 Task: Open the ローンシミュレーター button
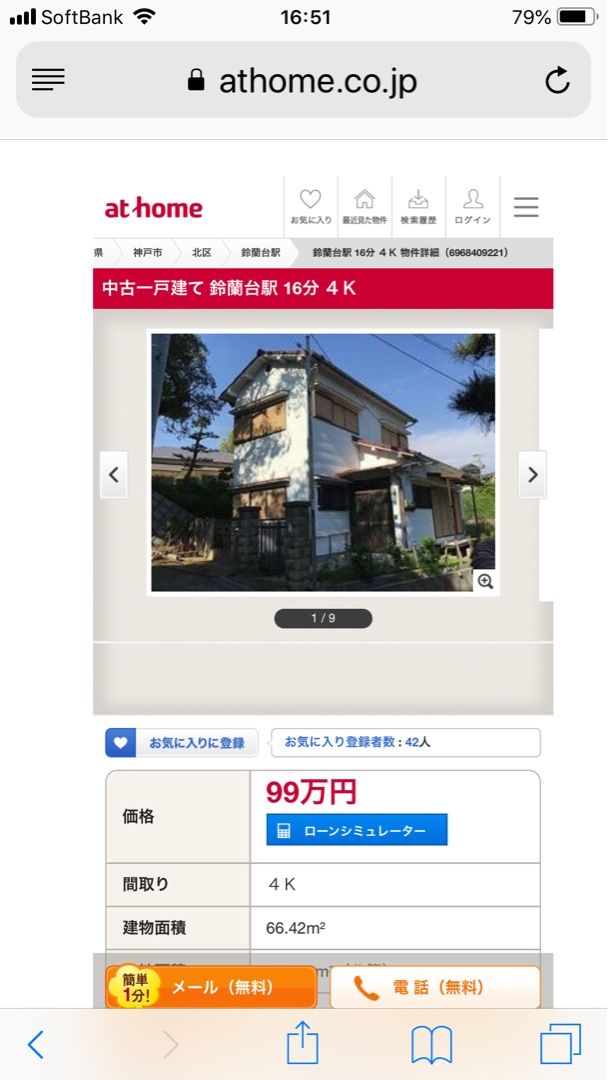(357, 830)
